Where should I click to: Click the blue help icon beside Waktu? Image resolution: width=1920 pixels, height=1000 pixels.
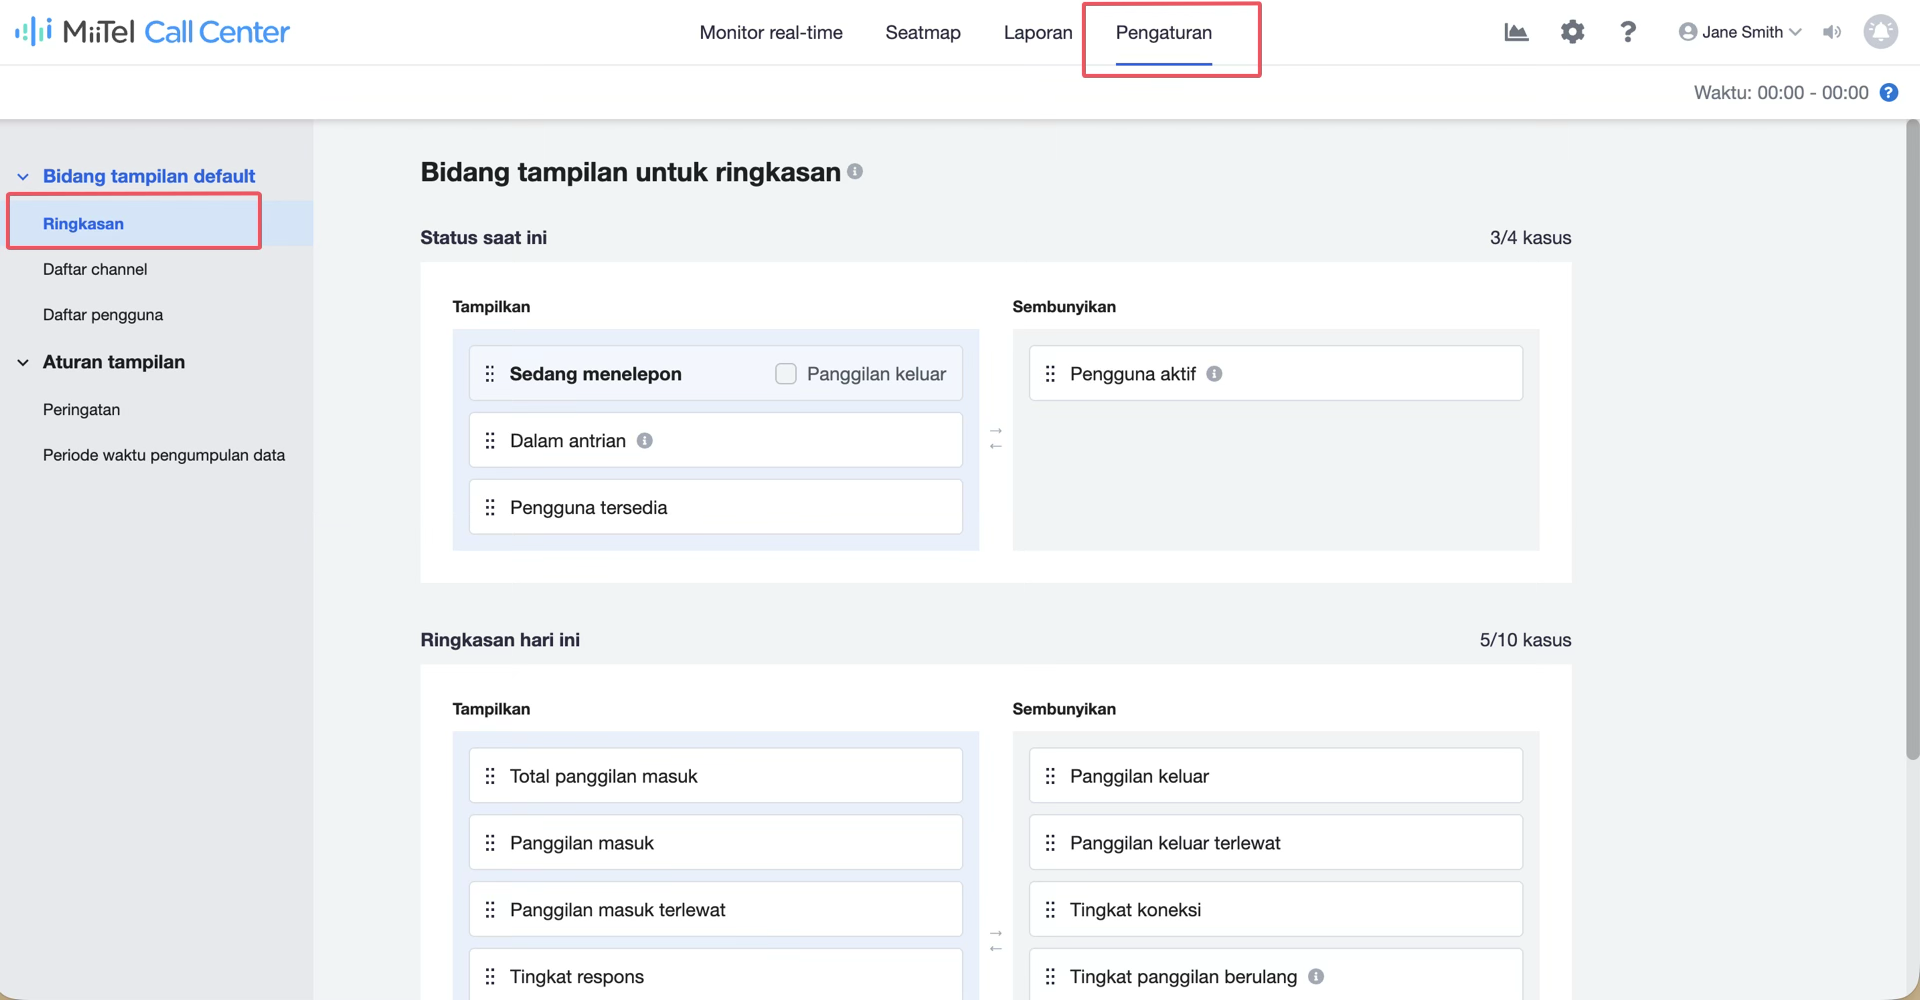pyautogui.click(x=1889, y=93)
